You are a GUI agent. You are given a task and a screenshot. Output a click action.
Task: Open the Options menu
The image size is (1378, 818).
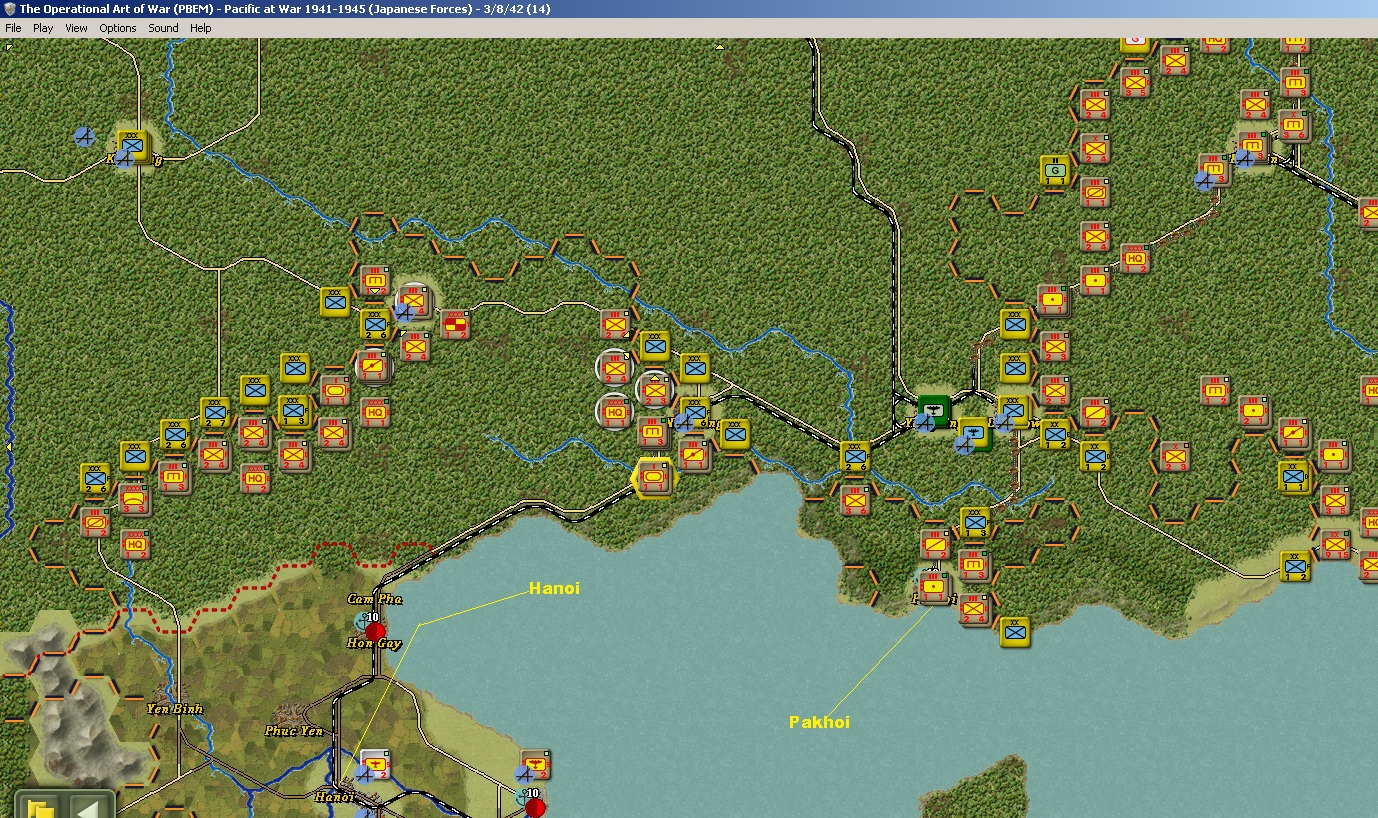pyautogui.click(x=118, y=28)
